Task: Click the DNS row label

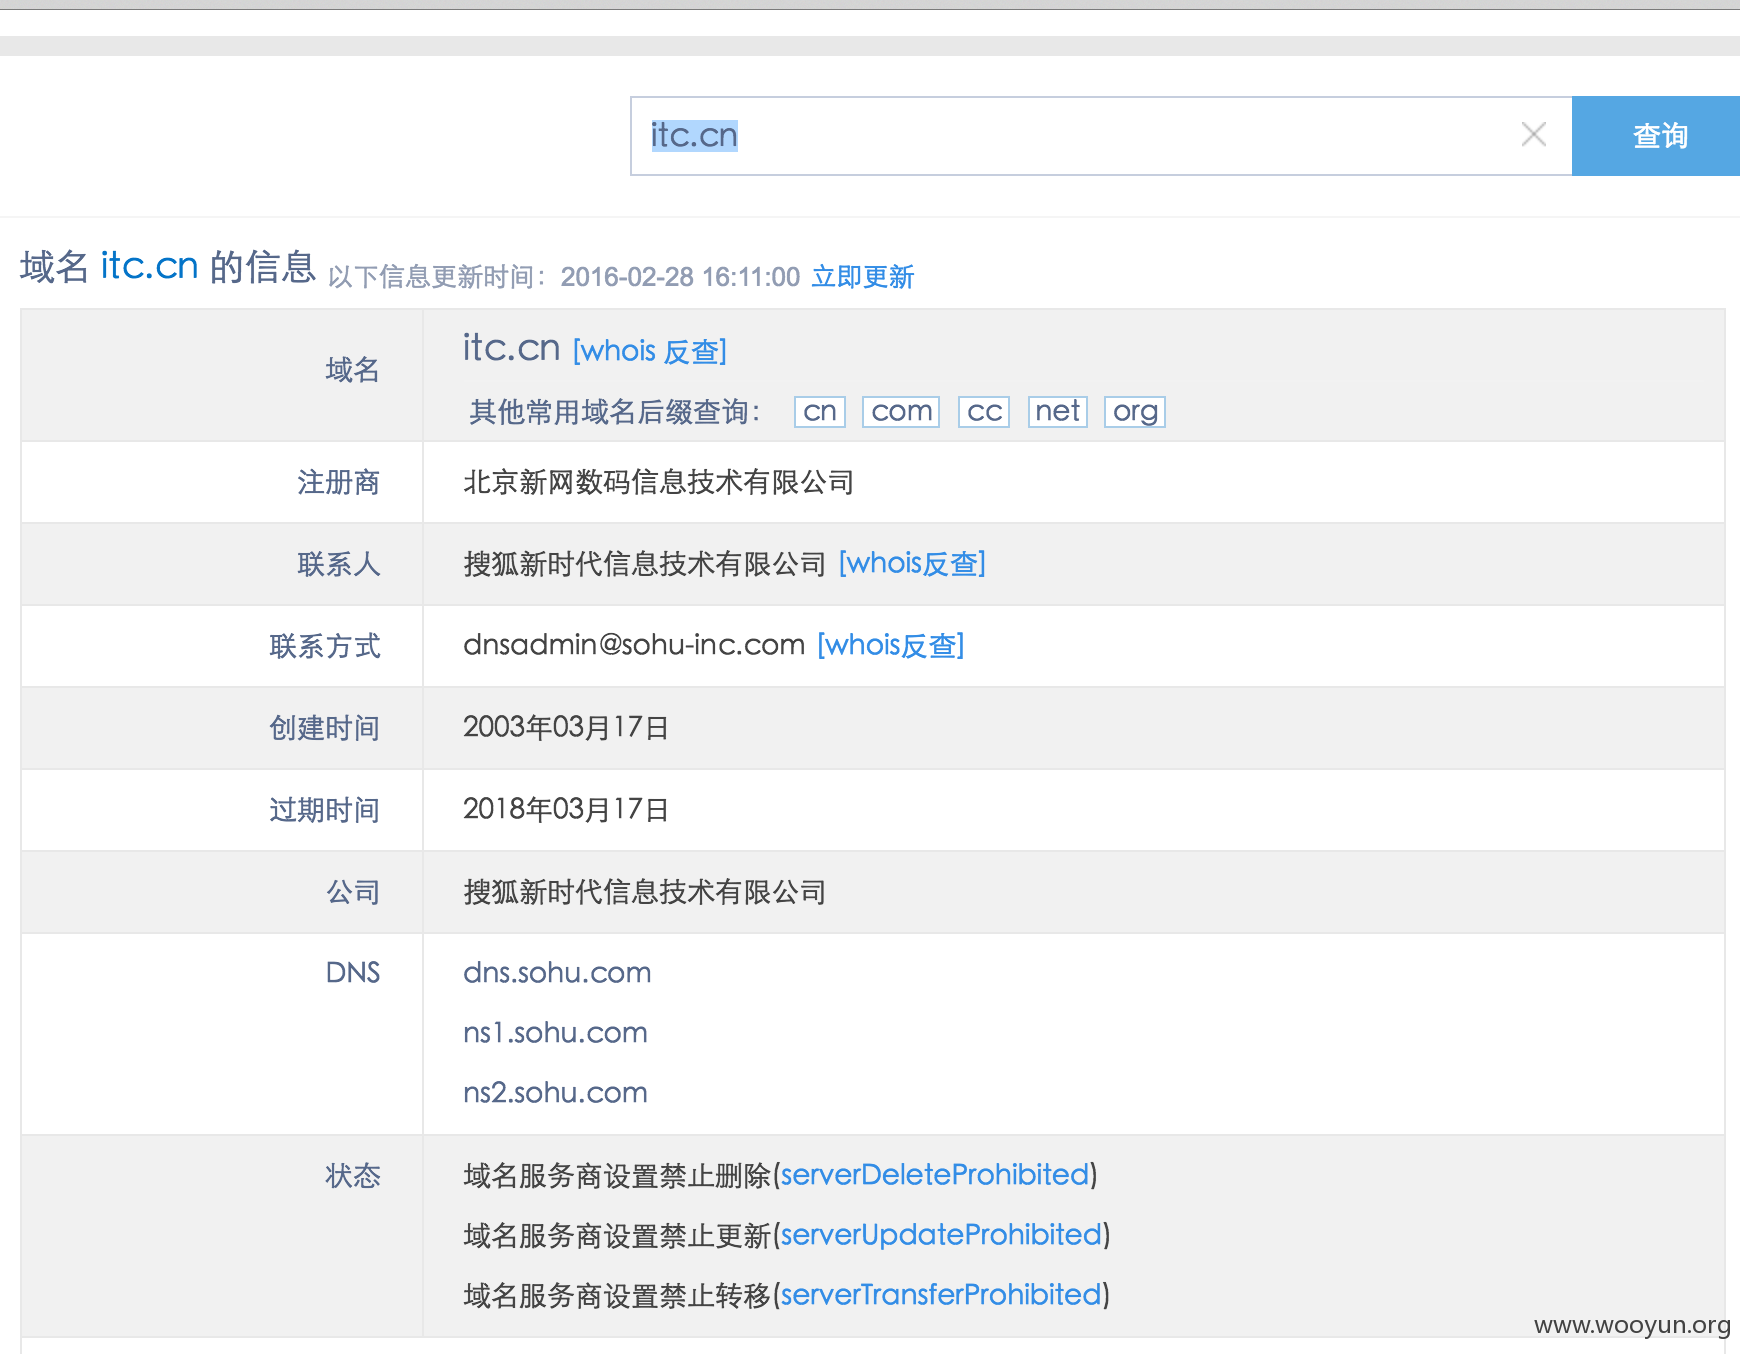Action: point(353,973)
